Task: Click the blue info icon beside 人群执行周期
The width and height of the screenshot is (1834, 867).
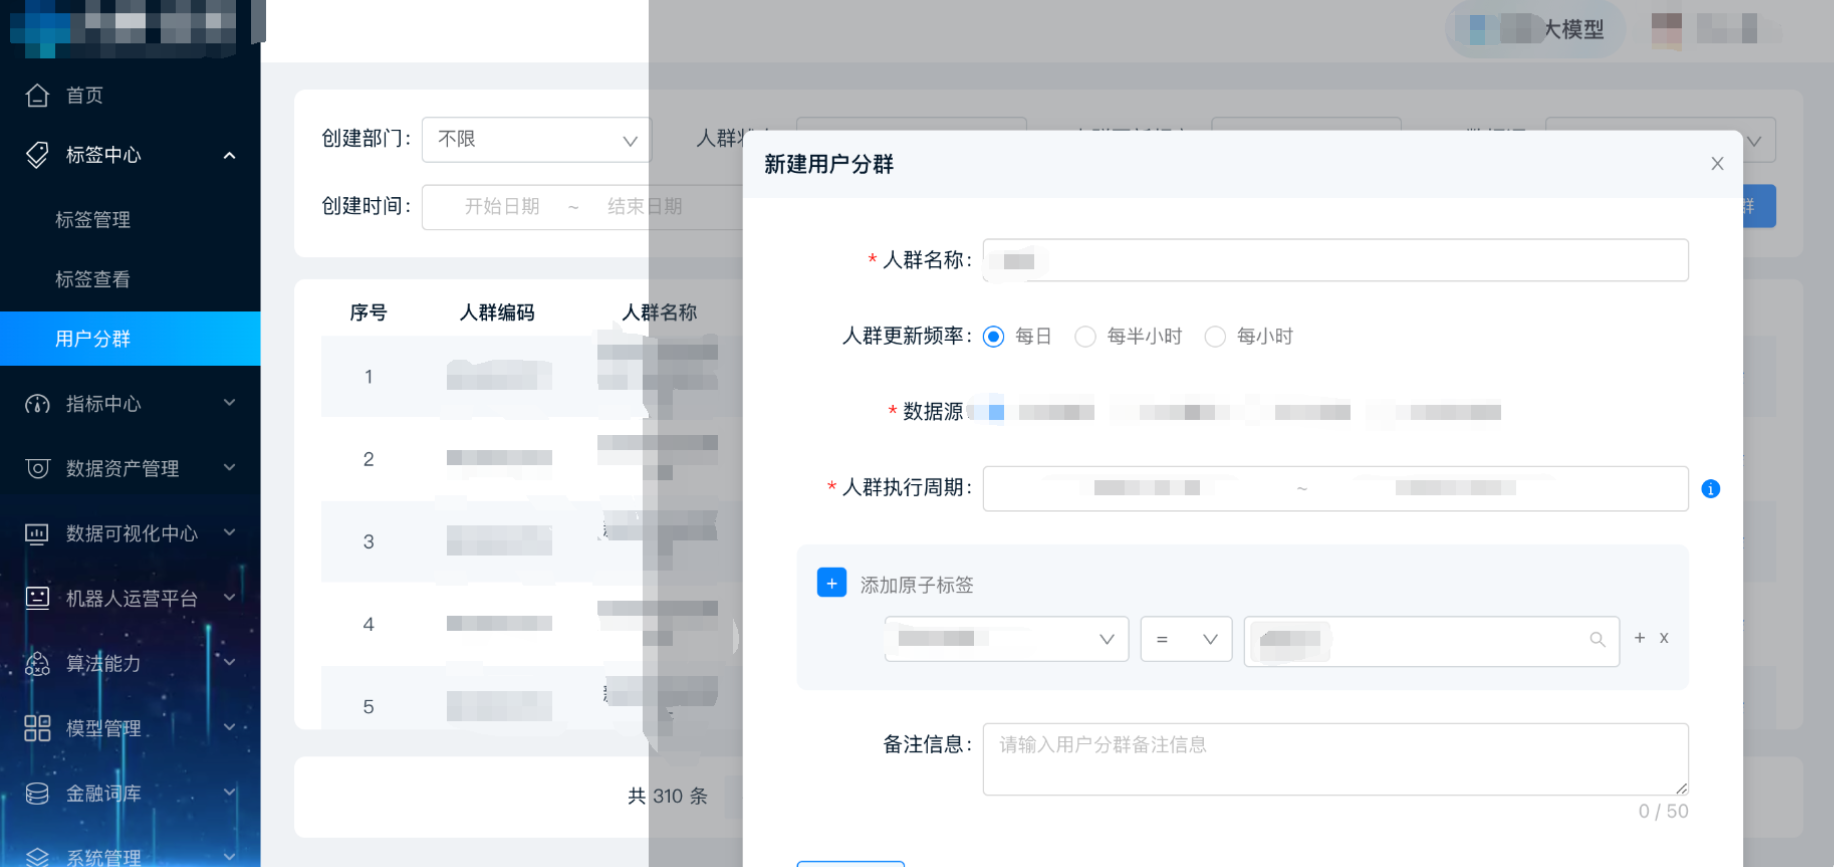Action: point(1711,489)
